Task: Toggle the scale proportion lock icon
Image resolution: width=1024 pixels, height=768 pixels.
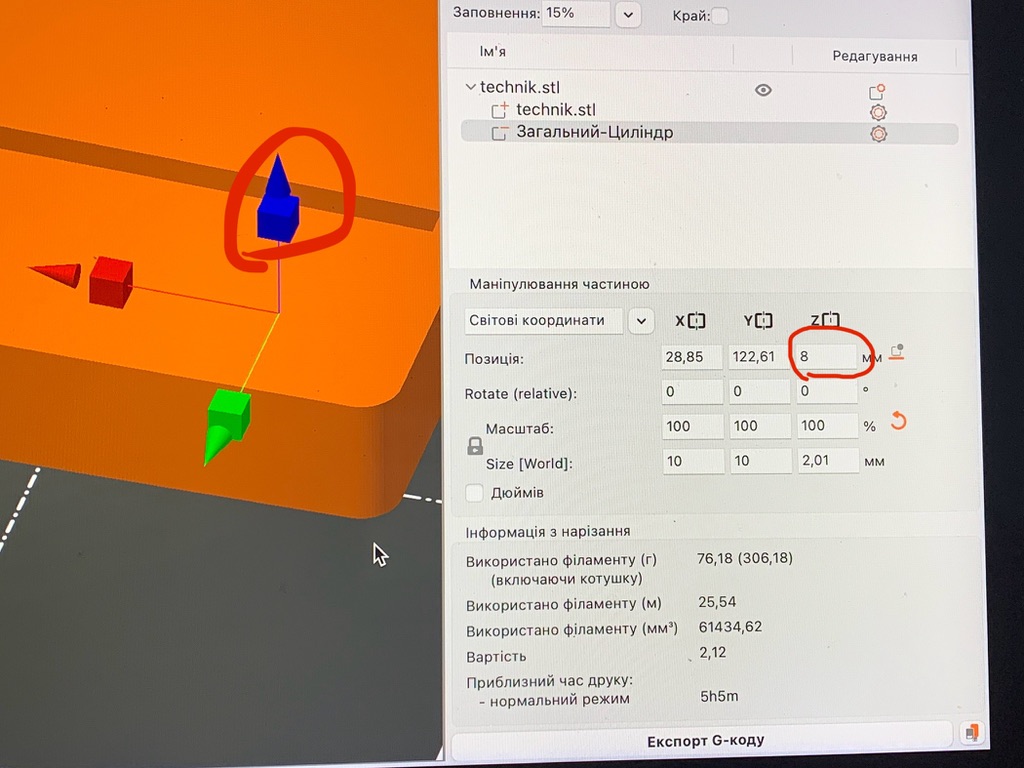Action: [475, 446]
